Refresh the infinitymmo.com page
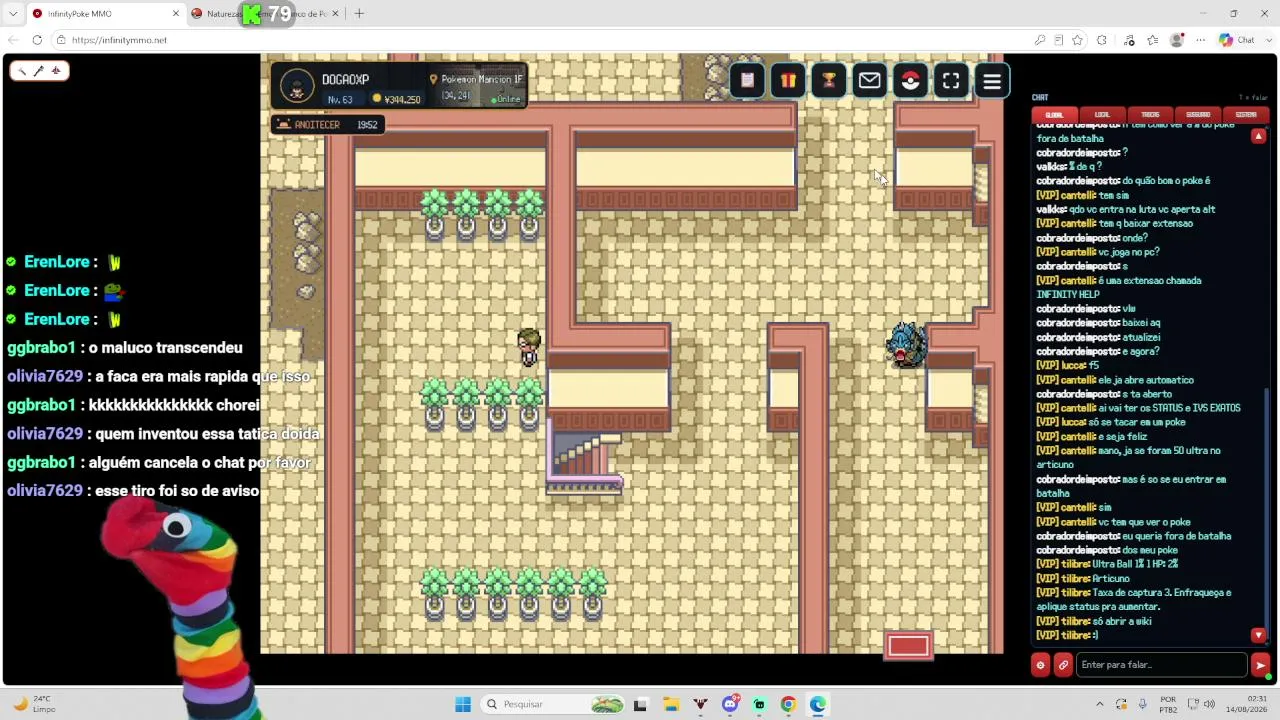The height and width of the screenshot is (720, 1280). click(x=37, y=40)
